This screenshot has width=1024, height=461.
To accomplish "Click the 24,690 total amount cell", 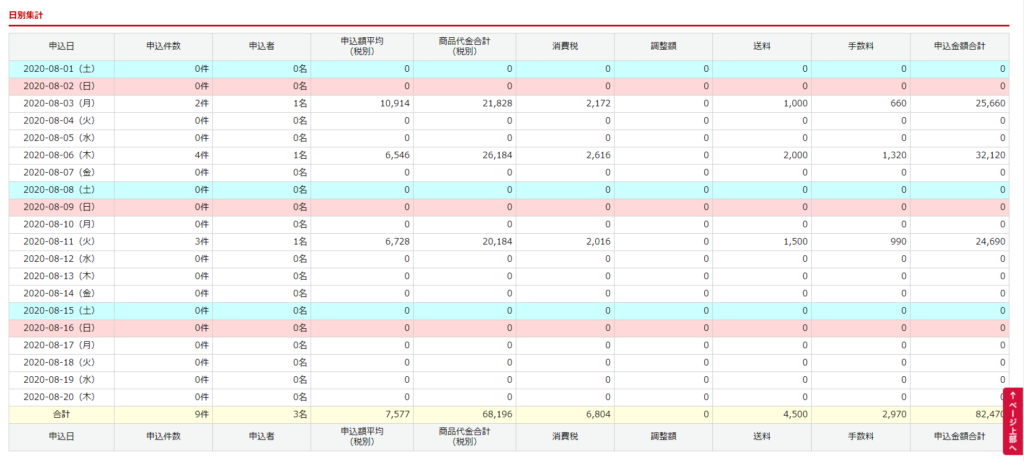I will [x=959, y=242].
